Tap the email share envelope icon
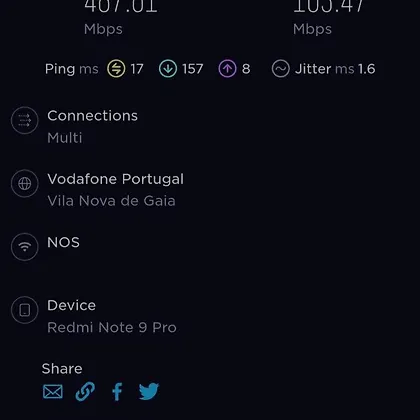This screenshot has height=420, width=420. [x=53, y=392]
